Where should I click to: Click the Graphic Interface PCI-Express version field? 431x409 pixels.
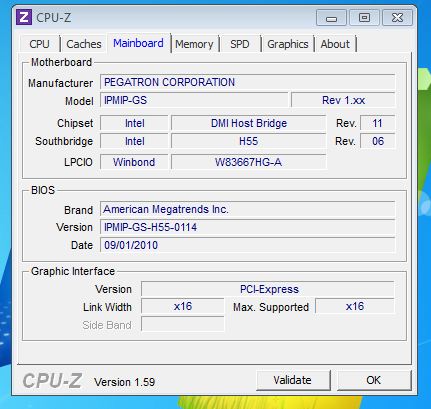(268, 289)
